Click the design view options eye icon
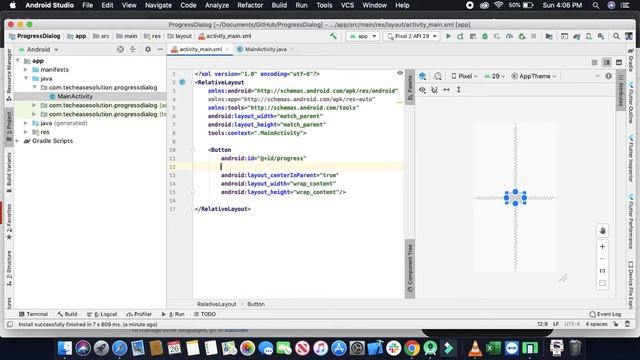 click(x=422, y=90)
